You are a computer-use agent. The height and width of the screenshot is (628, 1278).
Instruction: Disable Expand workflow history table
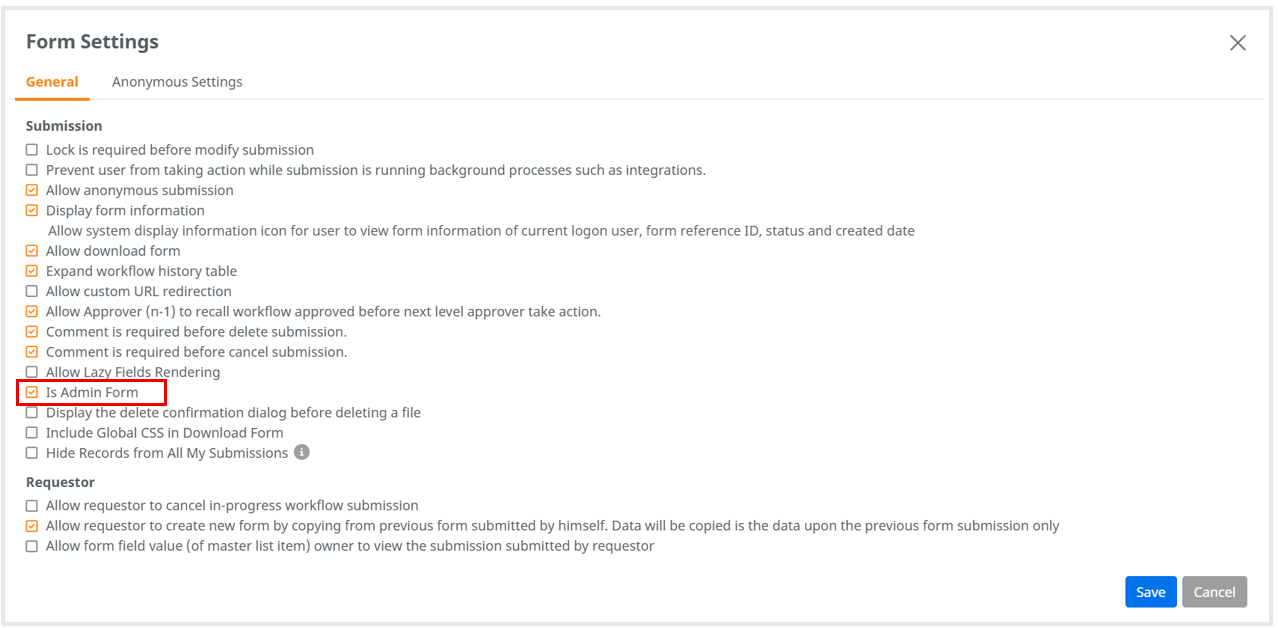click(31, 271)
